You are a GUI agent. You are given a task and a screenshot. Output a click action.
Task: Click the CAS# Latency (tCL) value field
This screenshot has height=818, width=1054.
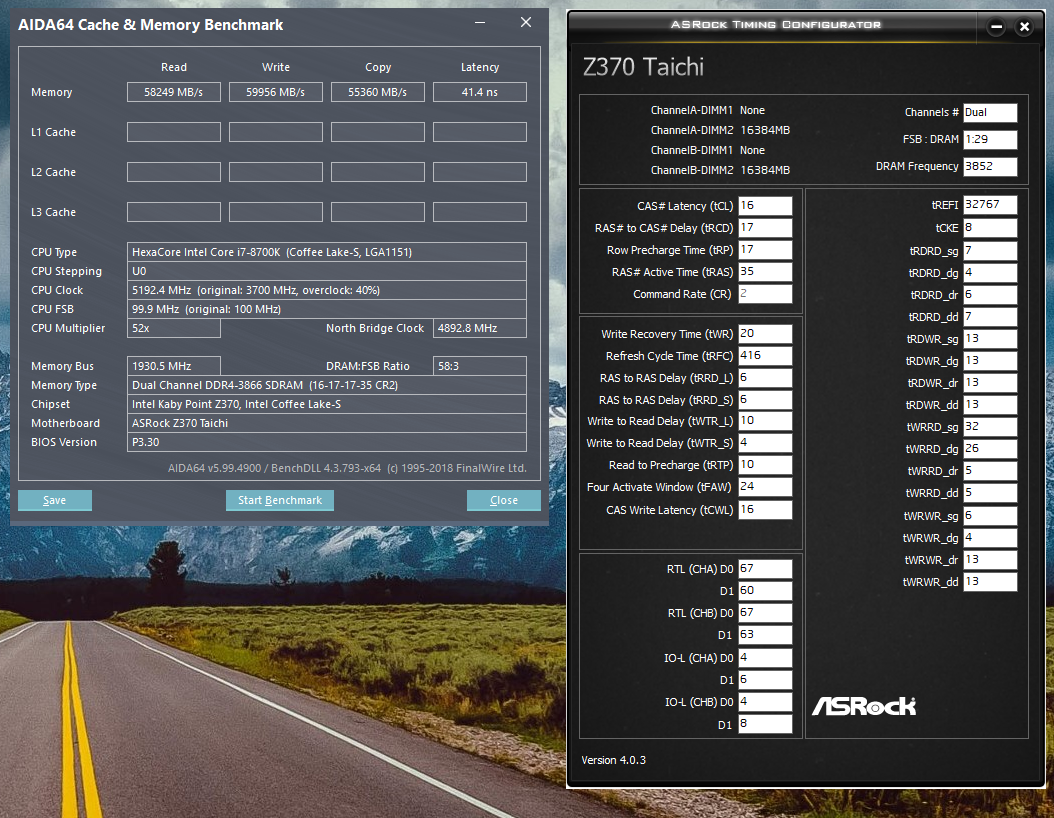point(765,206)
